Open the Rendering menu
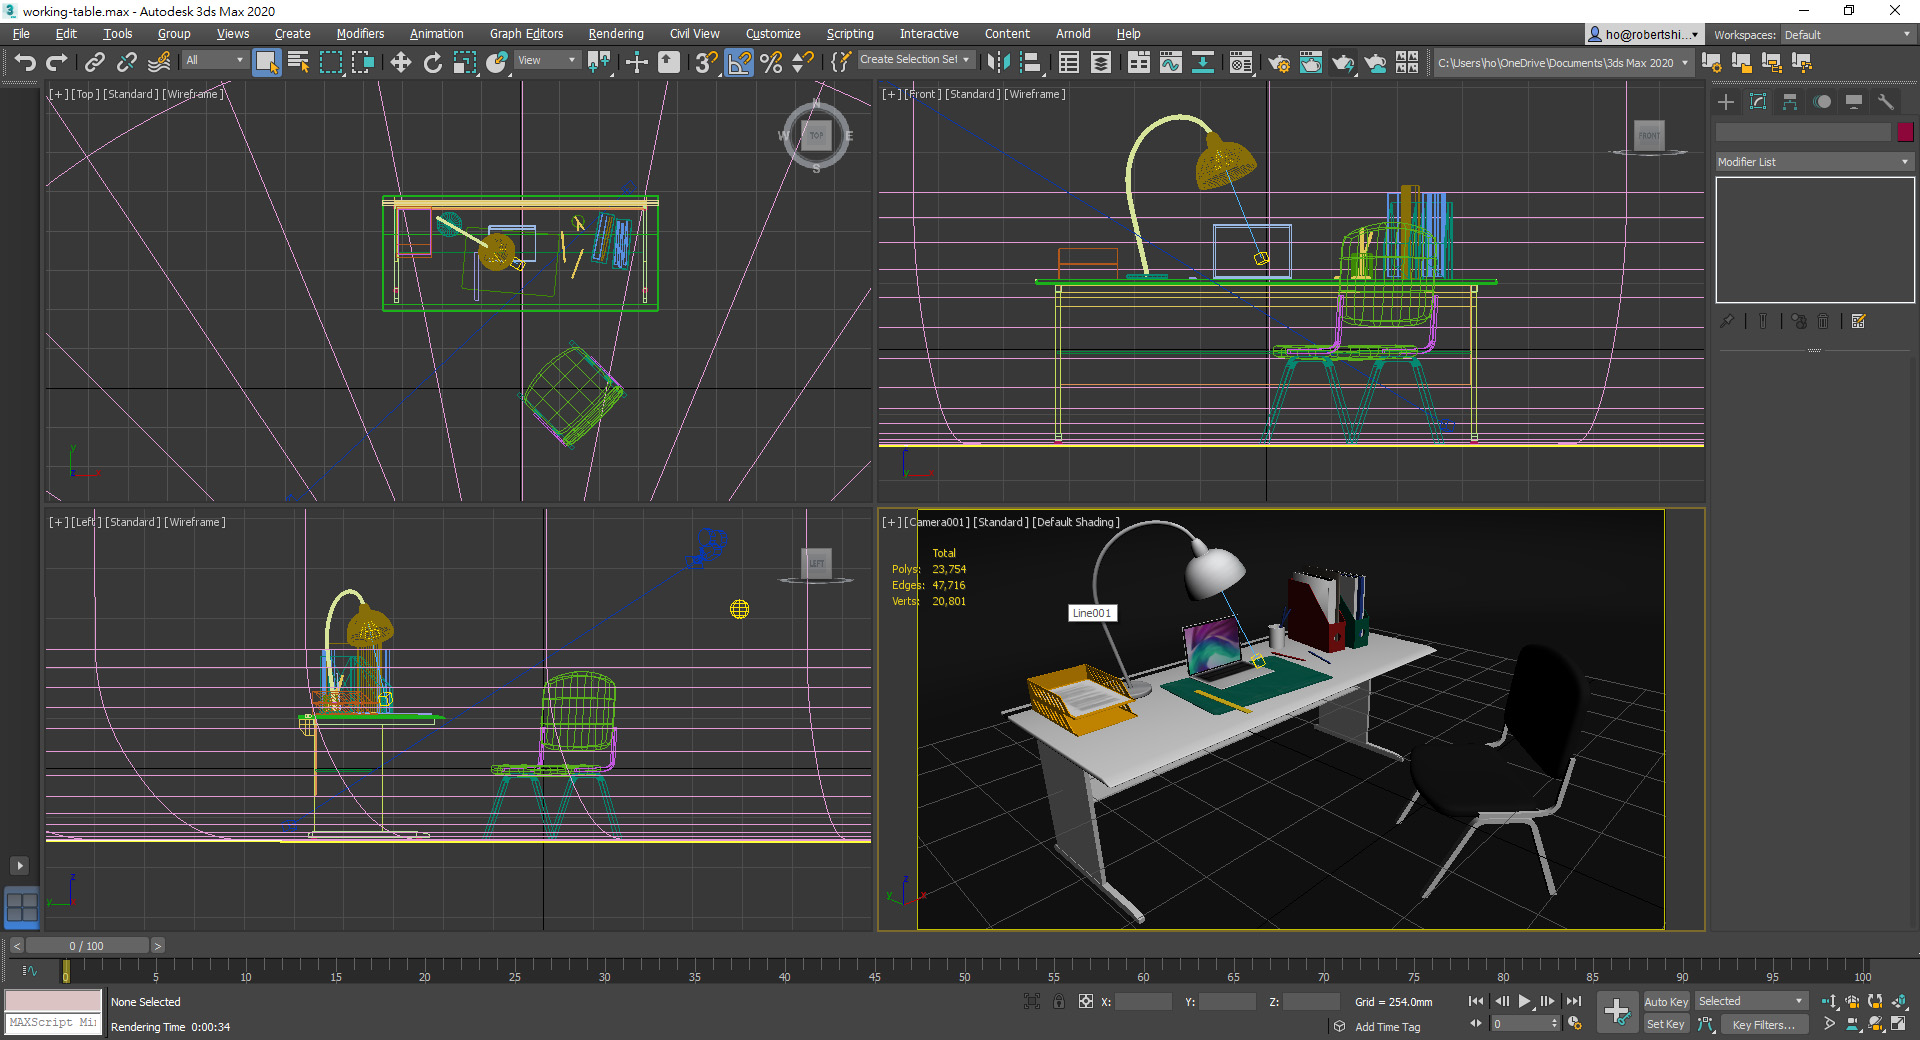This screenshot has width=1920, height=1040. coord(615,34)
